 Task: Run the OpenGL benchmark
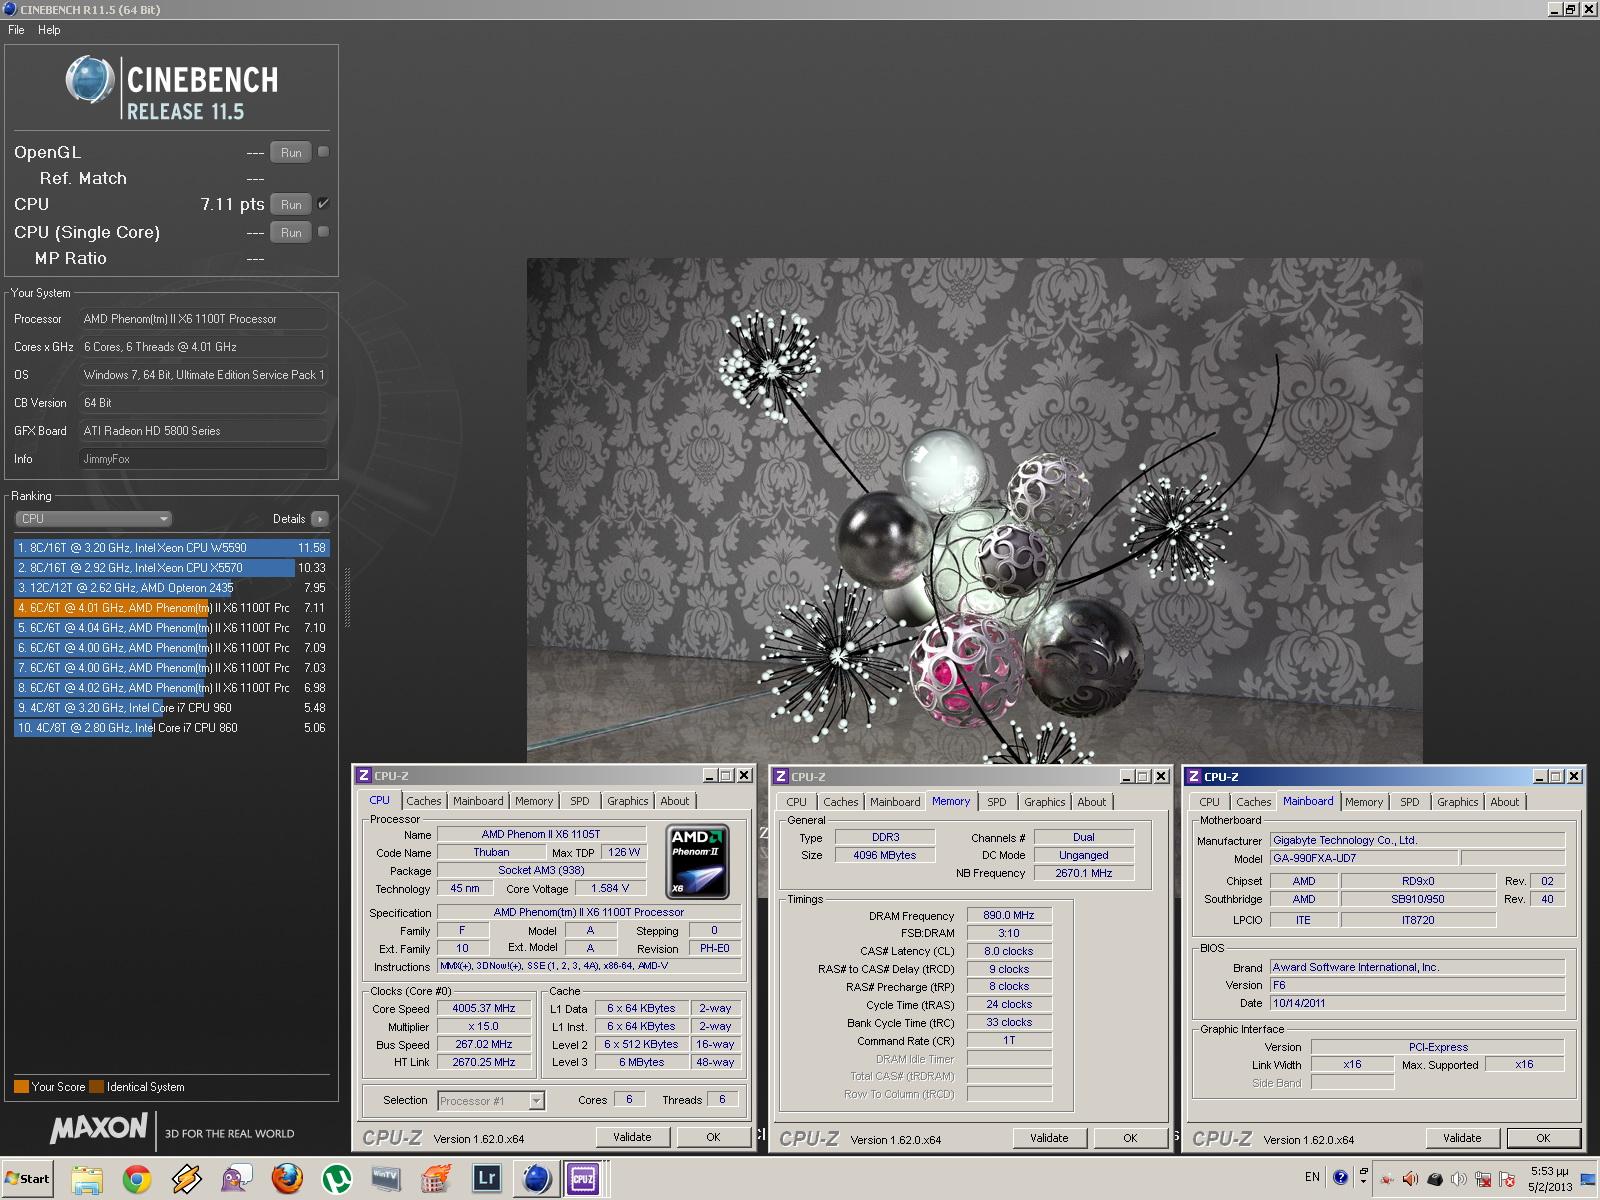click(291, 153)
